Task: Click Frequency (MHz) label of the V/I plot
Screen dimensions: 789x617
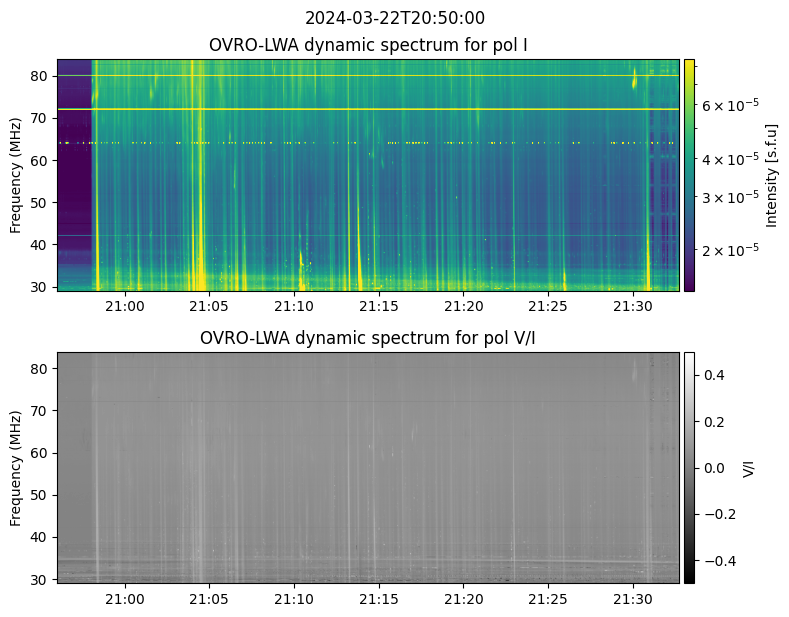Action: click(x=16, y=467)
